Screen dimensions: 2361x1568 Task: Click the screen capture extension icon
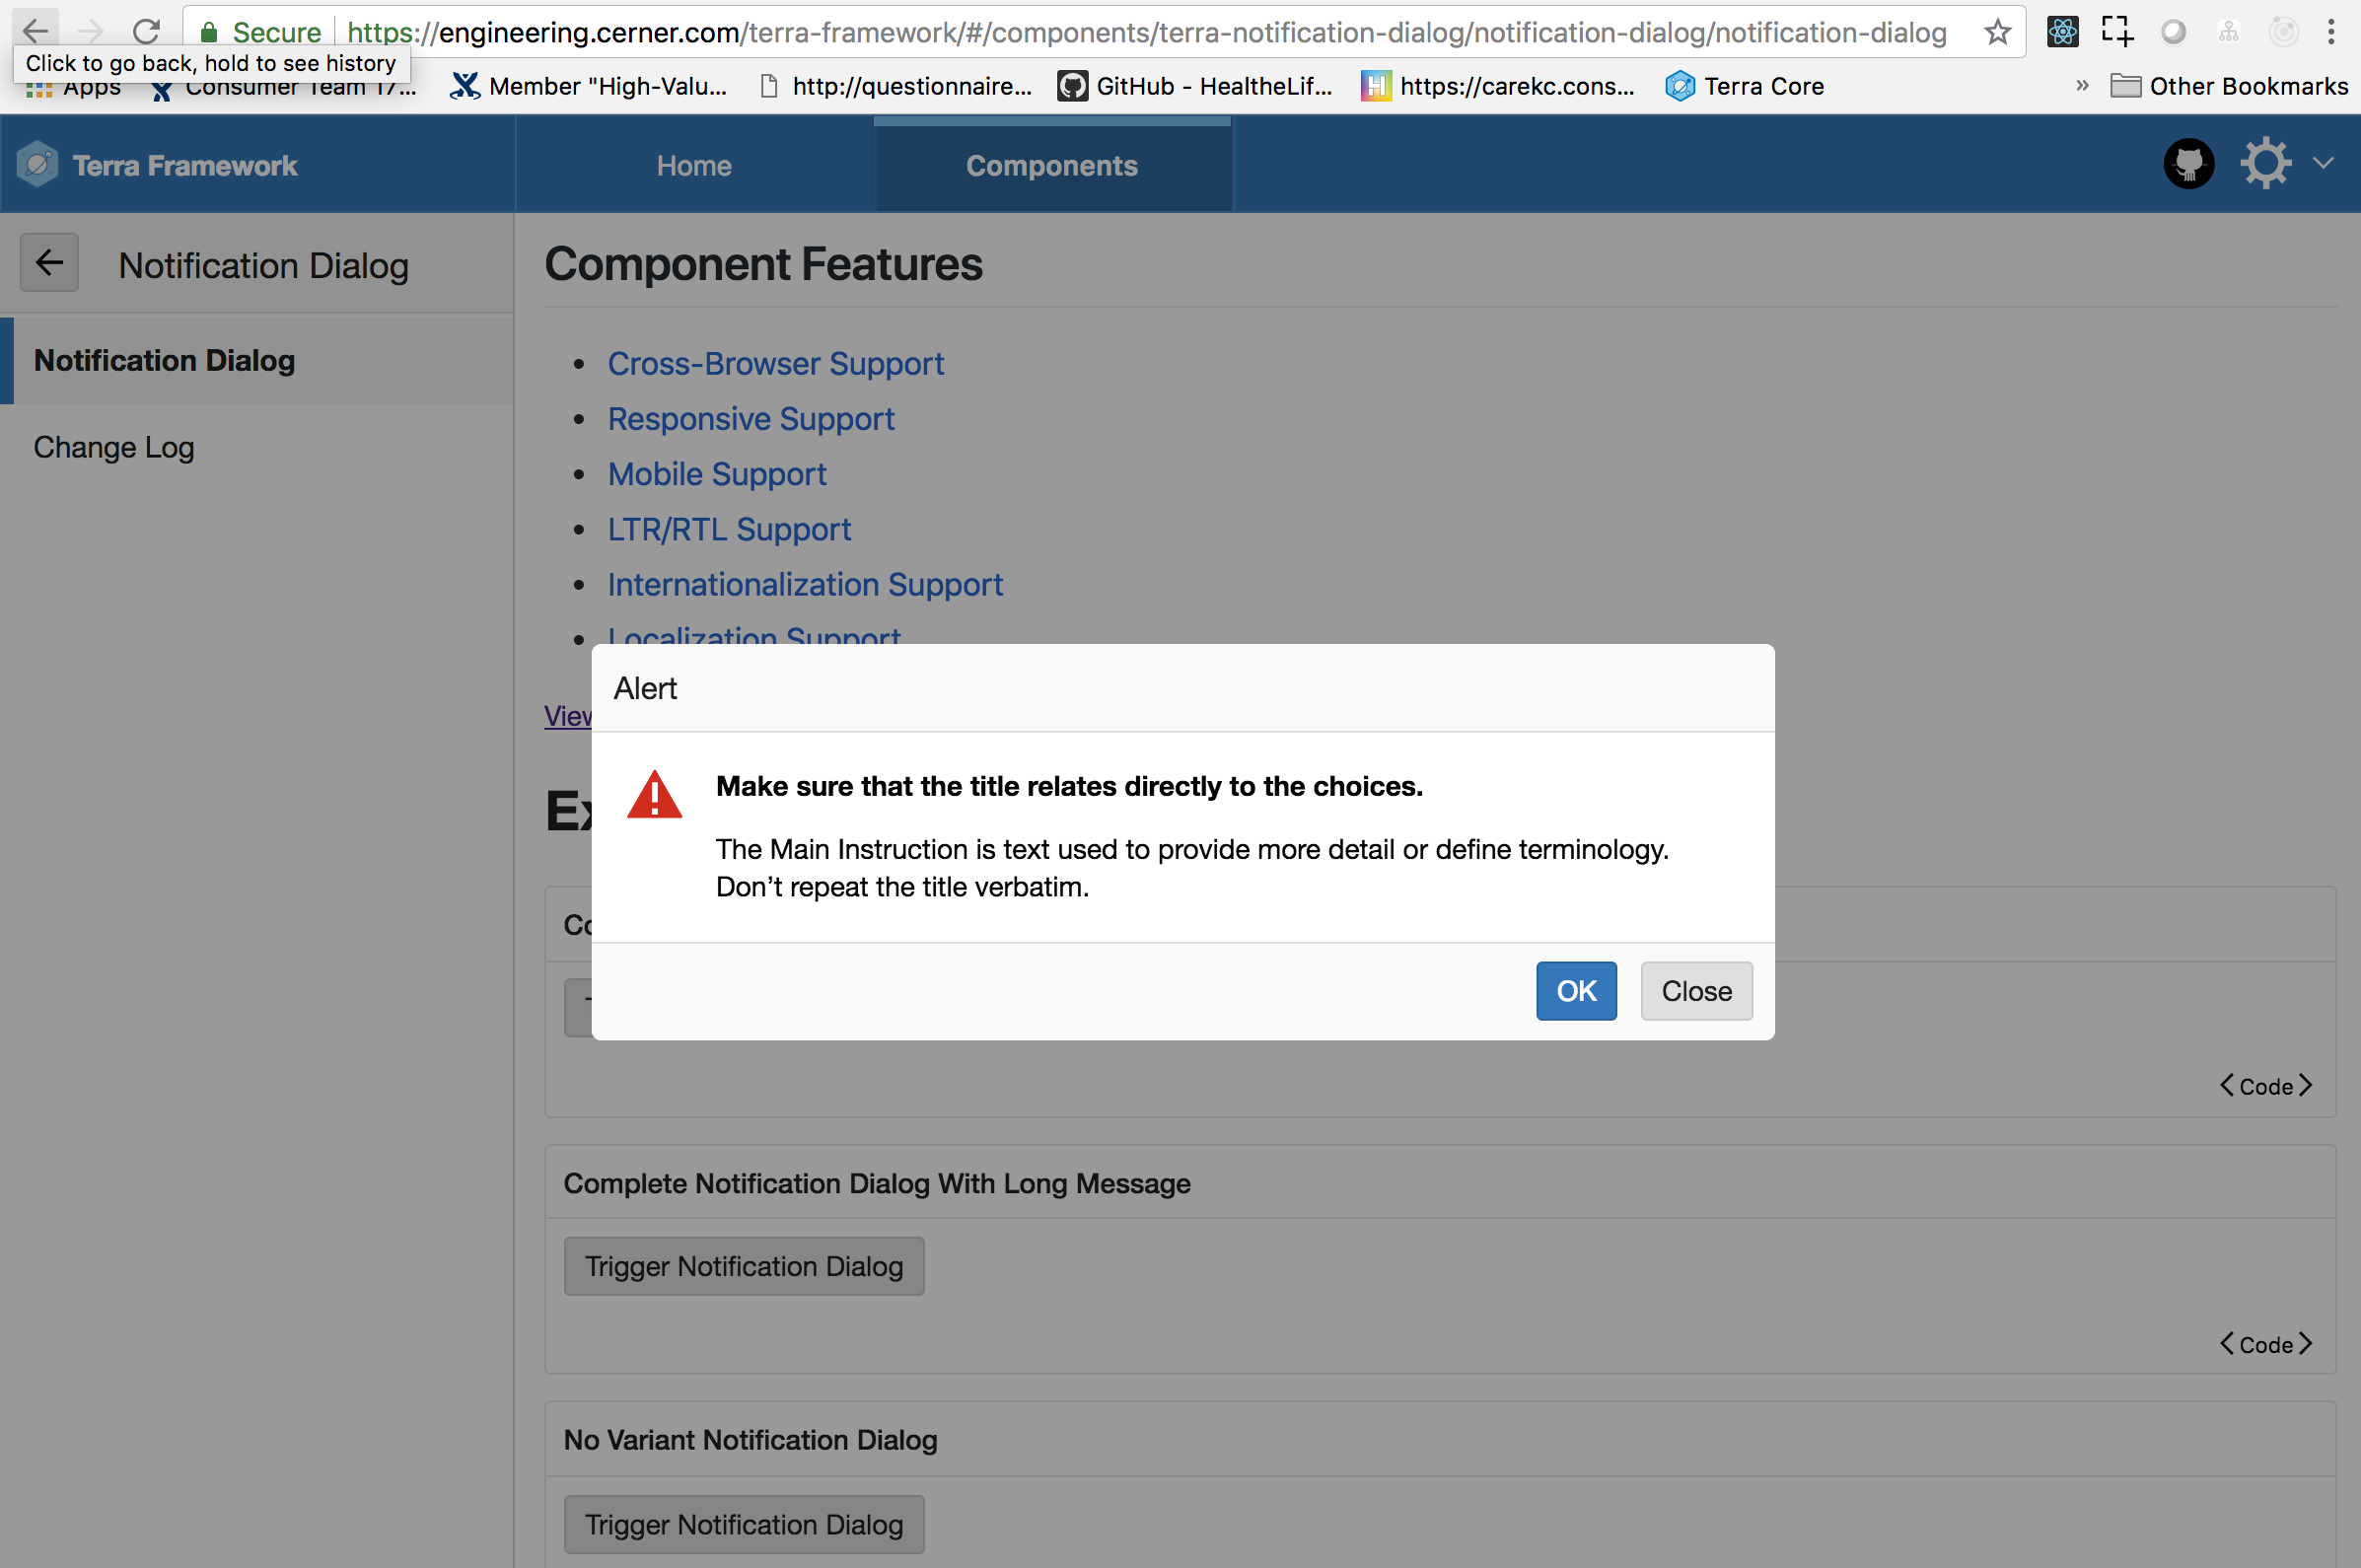(x=2117, y=31)
